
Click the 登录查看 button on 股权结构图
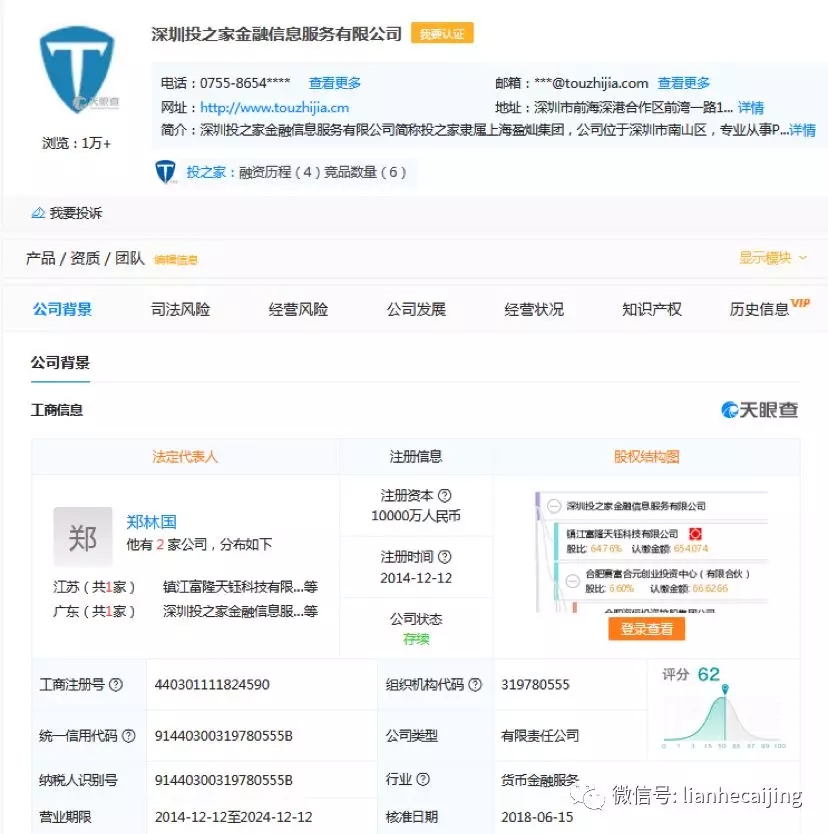click(647, 629)
